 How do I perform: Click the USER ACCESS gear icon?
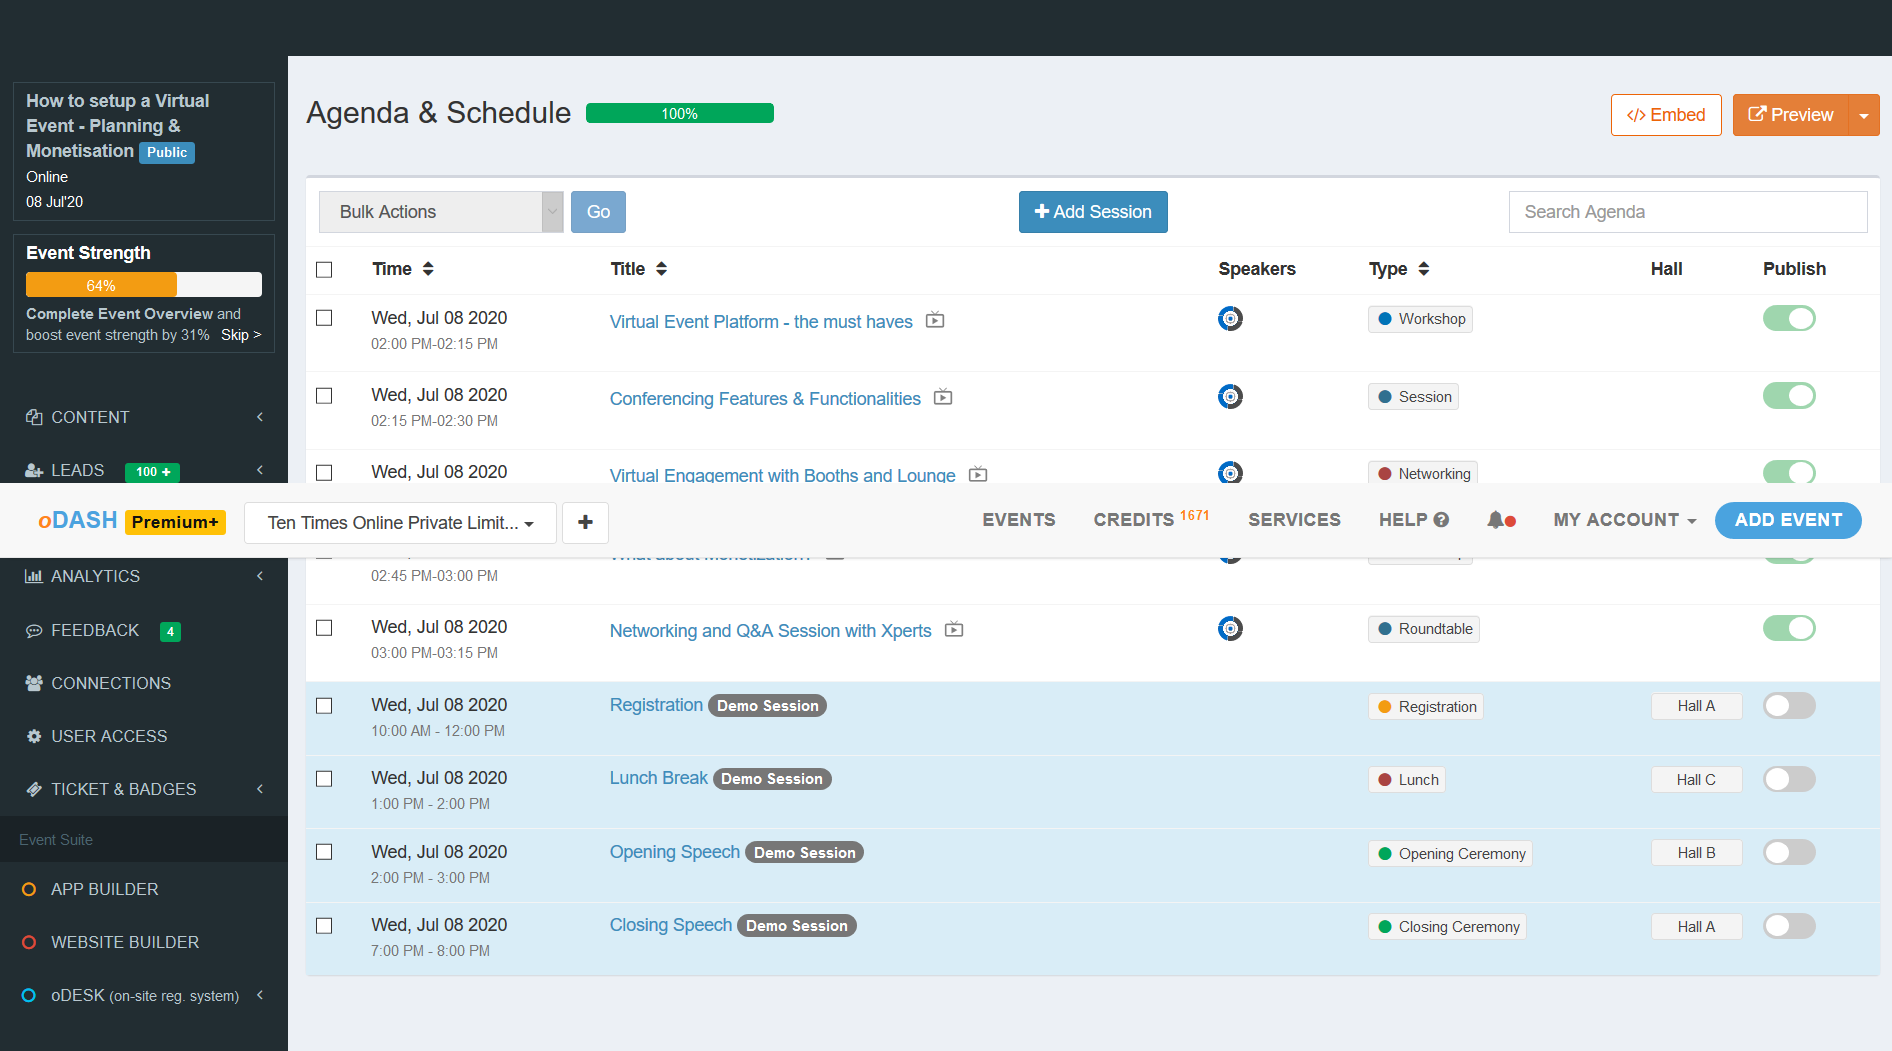click(34, 736)
